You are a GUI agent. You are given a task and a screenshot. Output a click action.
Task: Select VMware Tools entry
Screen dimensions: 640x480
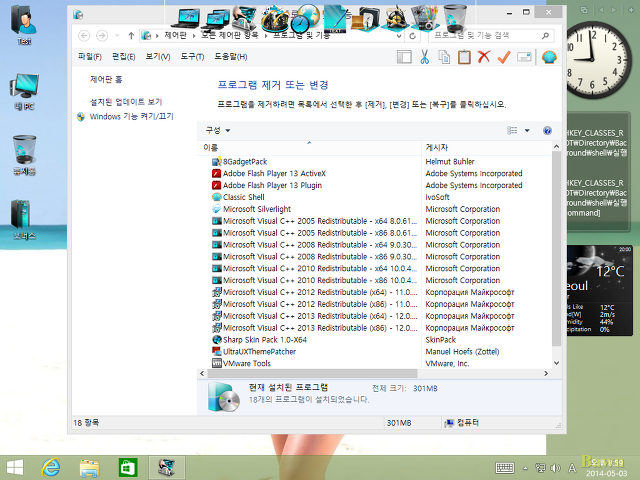tap(247, 363)
